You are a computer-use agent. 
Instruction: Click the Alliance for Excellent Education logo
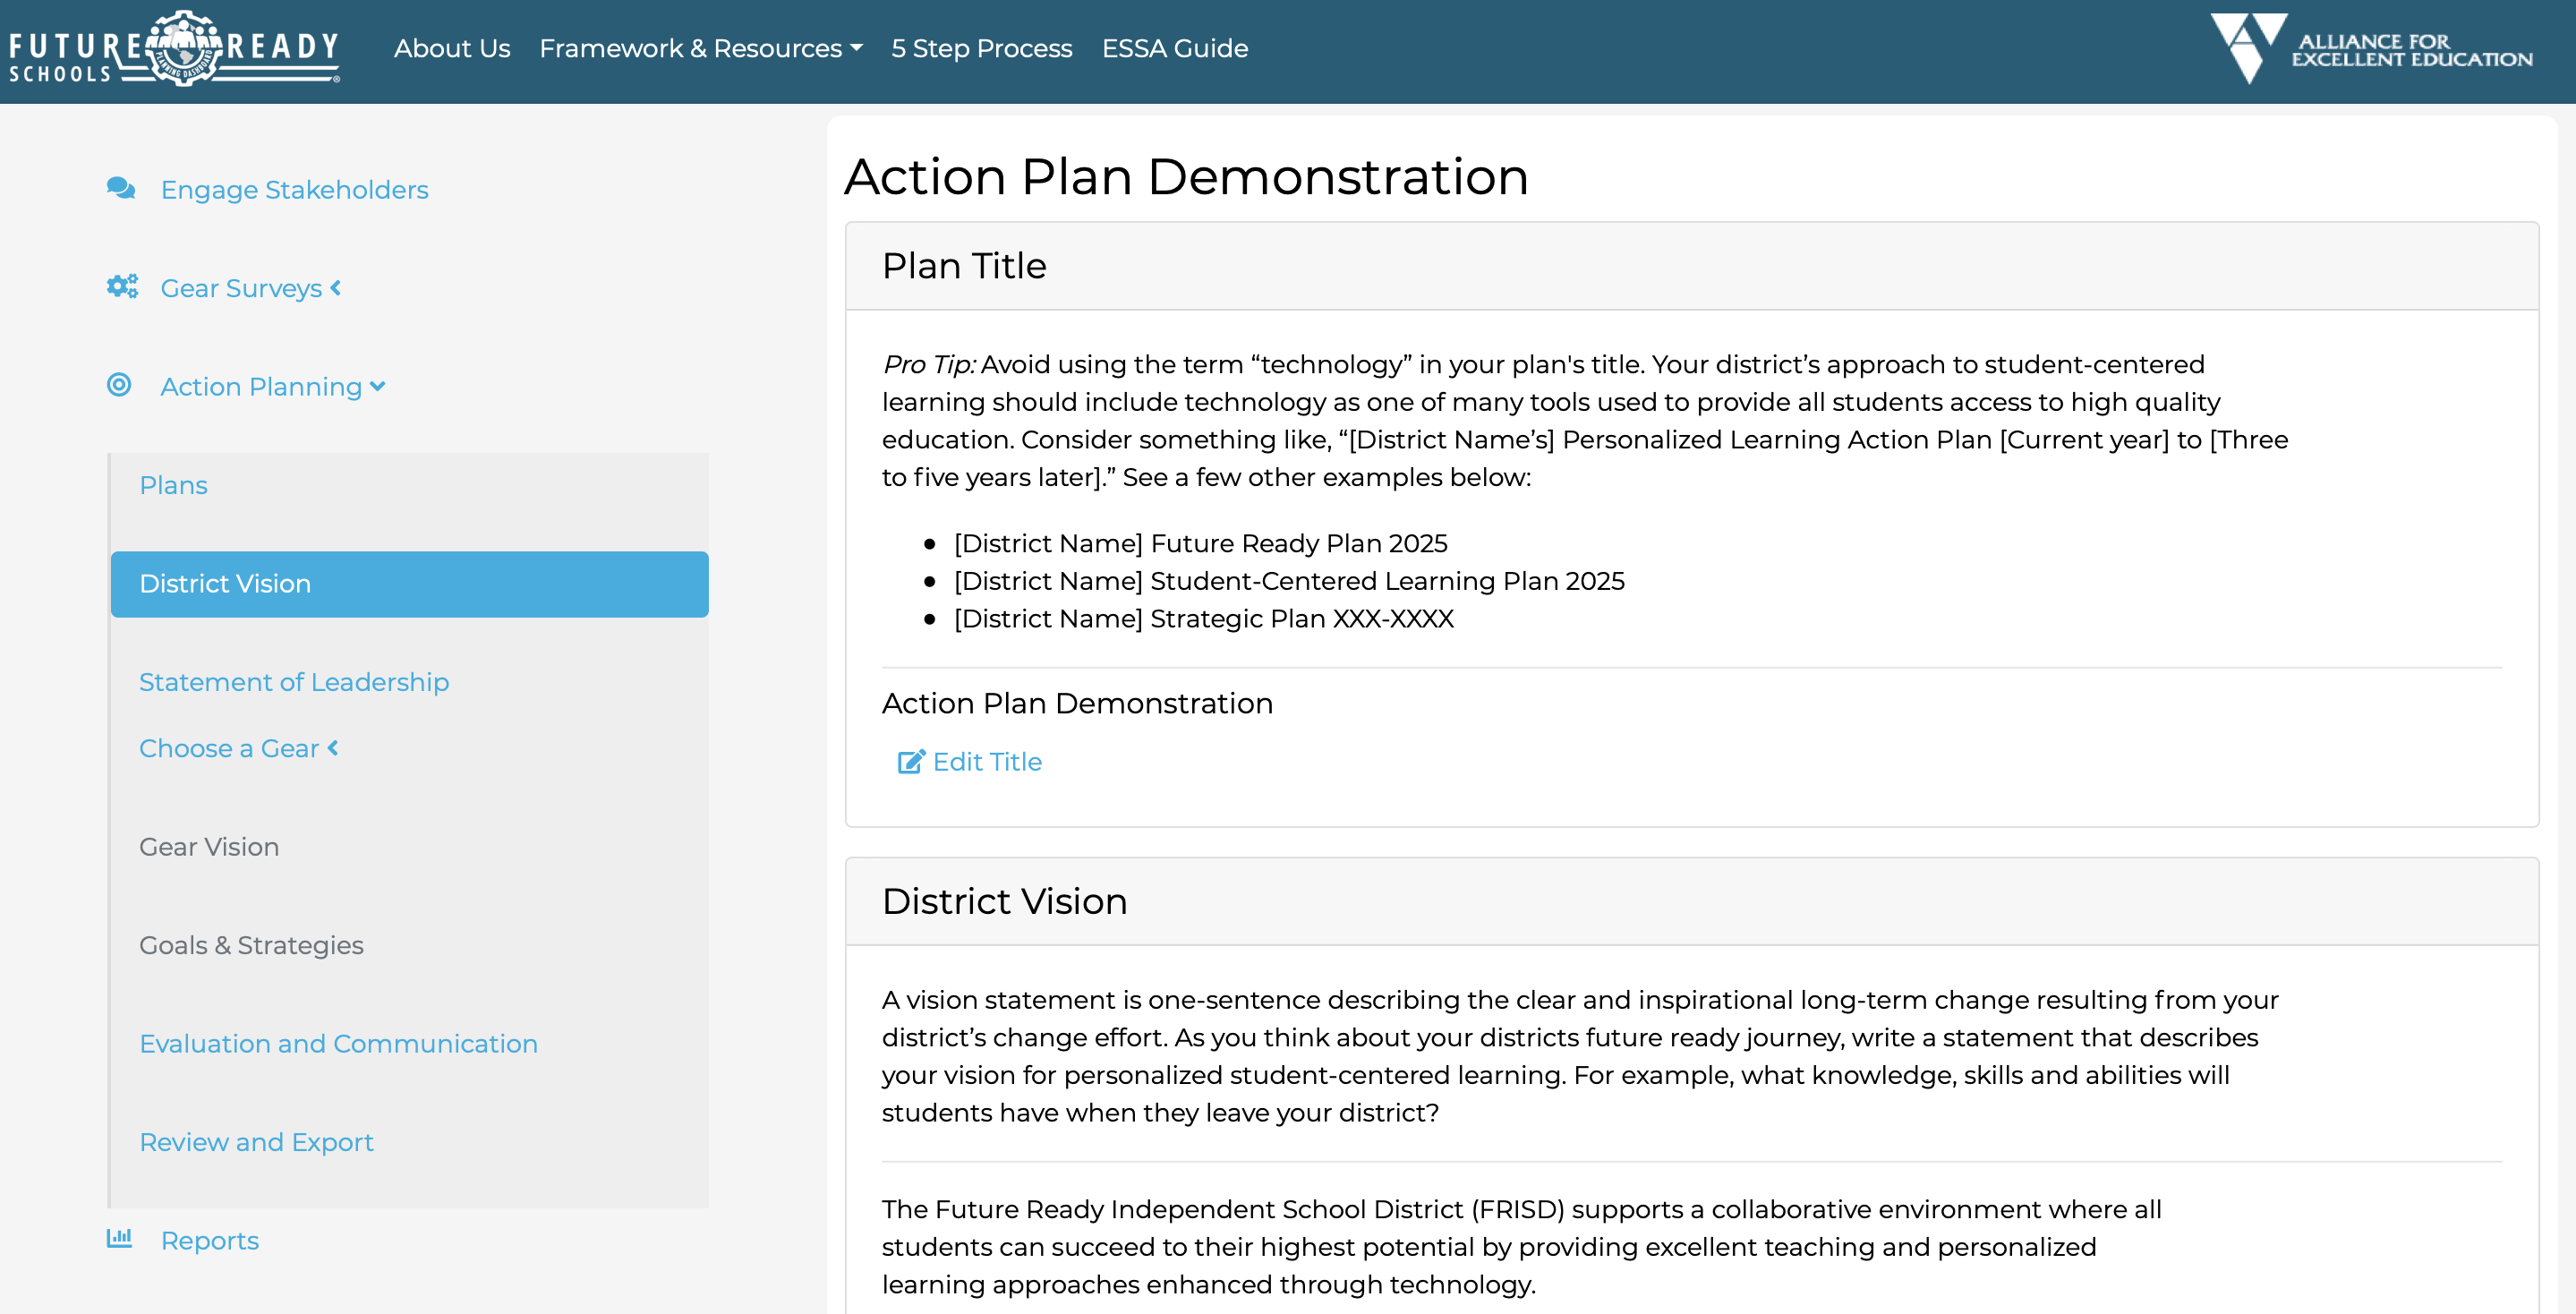2371,49
